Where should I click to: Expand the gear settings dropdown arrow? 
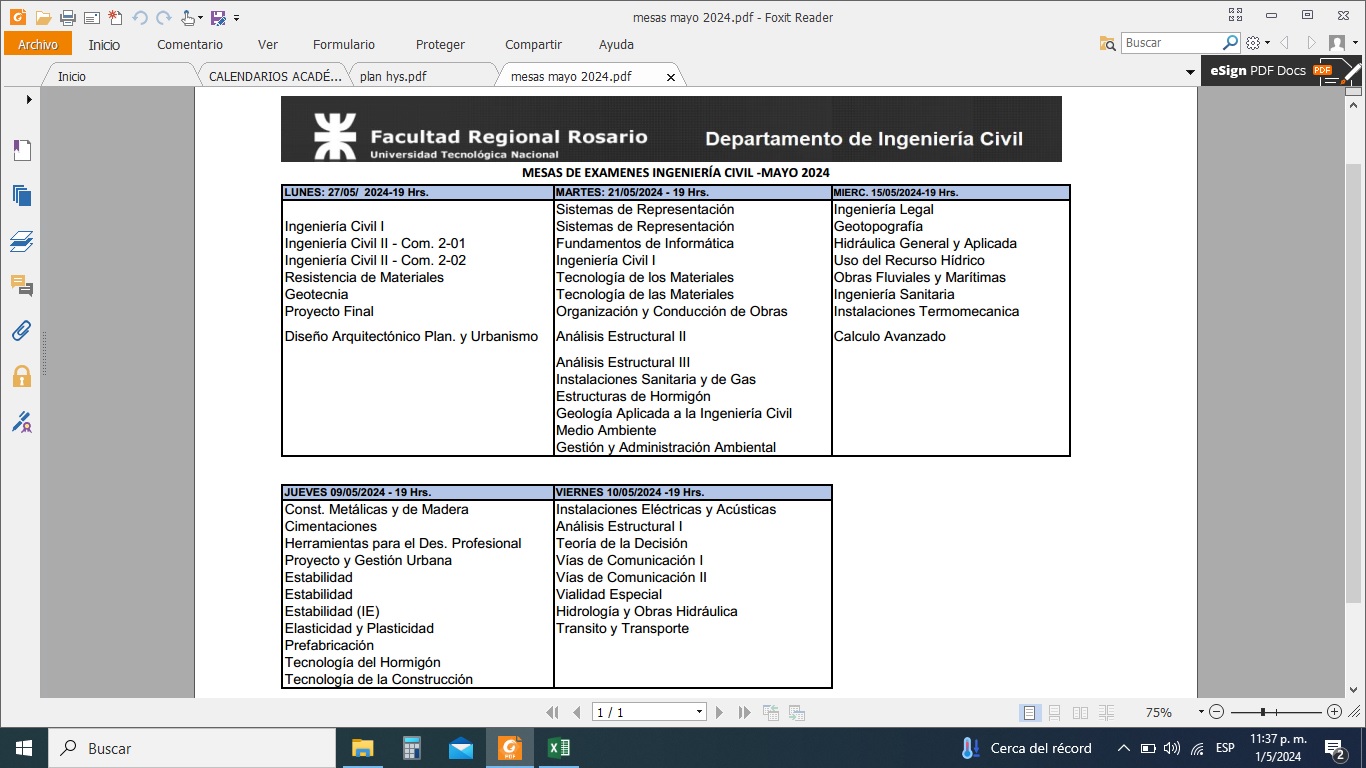pos(1267,44)
